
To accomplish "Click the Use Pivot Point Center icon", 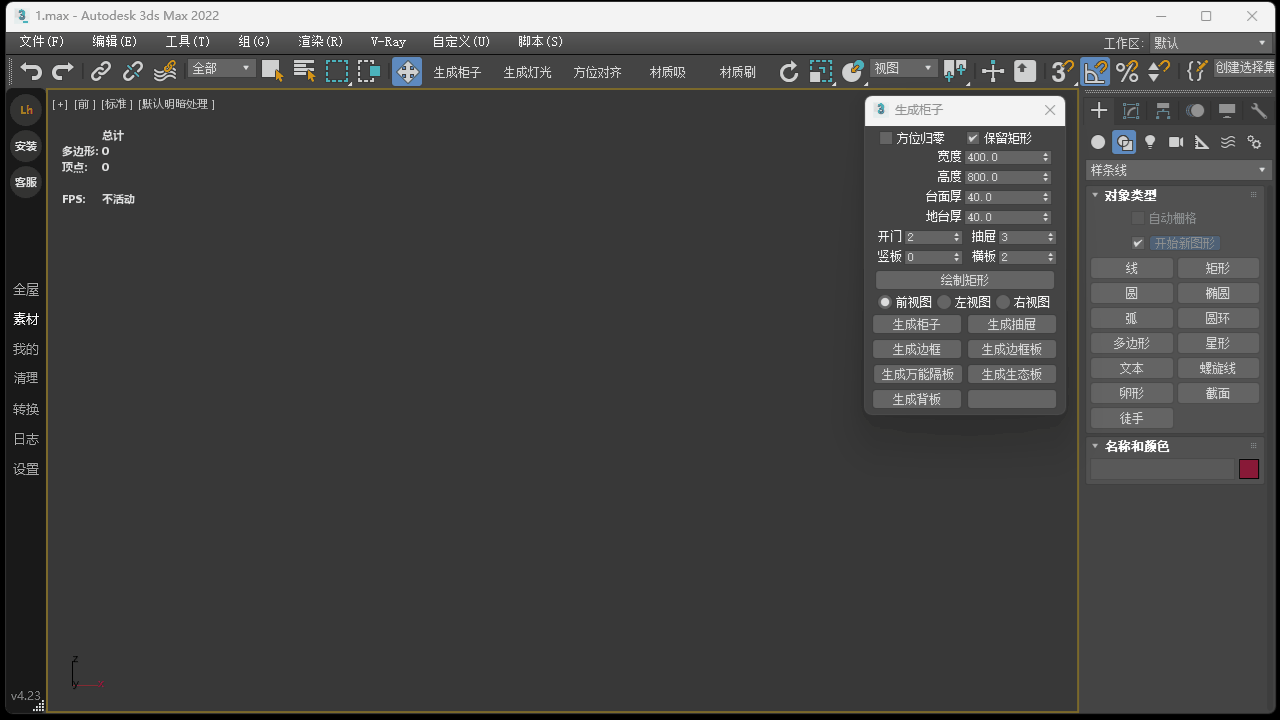I will point(955,71).
